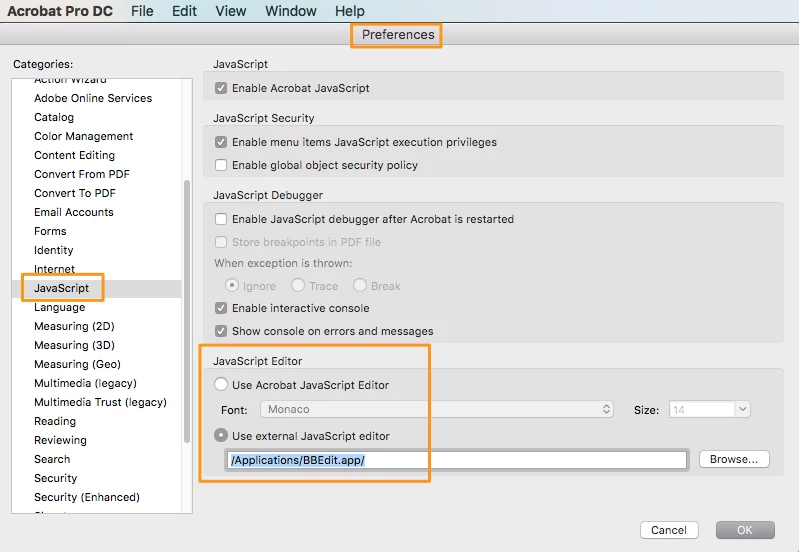Open the Help menu
This screenshot has height=552, width=799.
tap(350, 11)
